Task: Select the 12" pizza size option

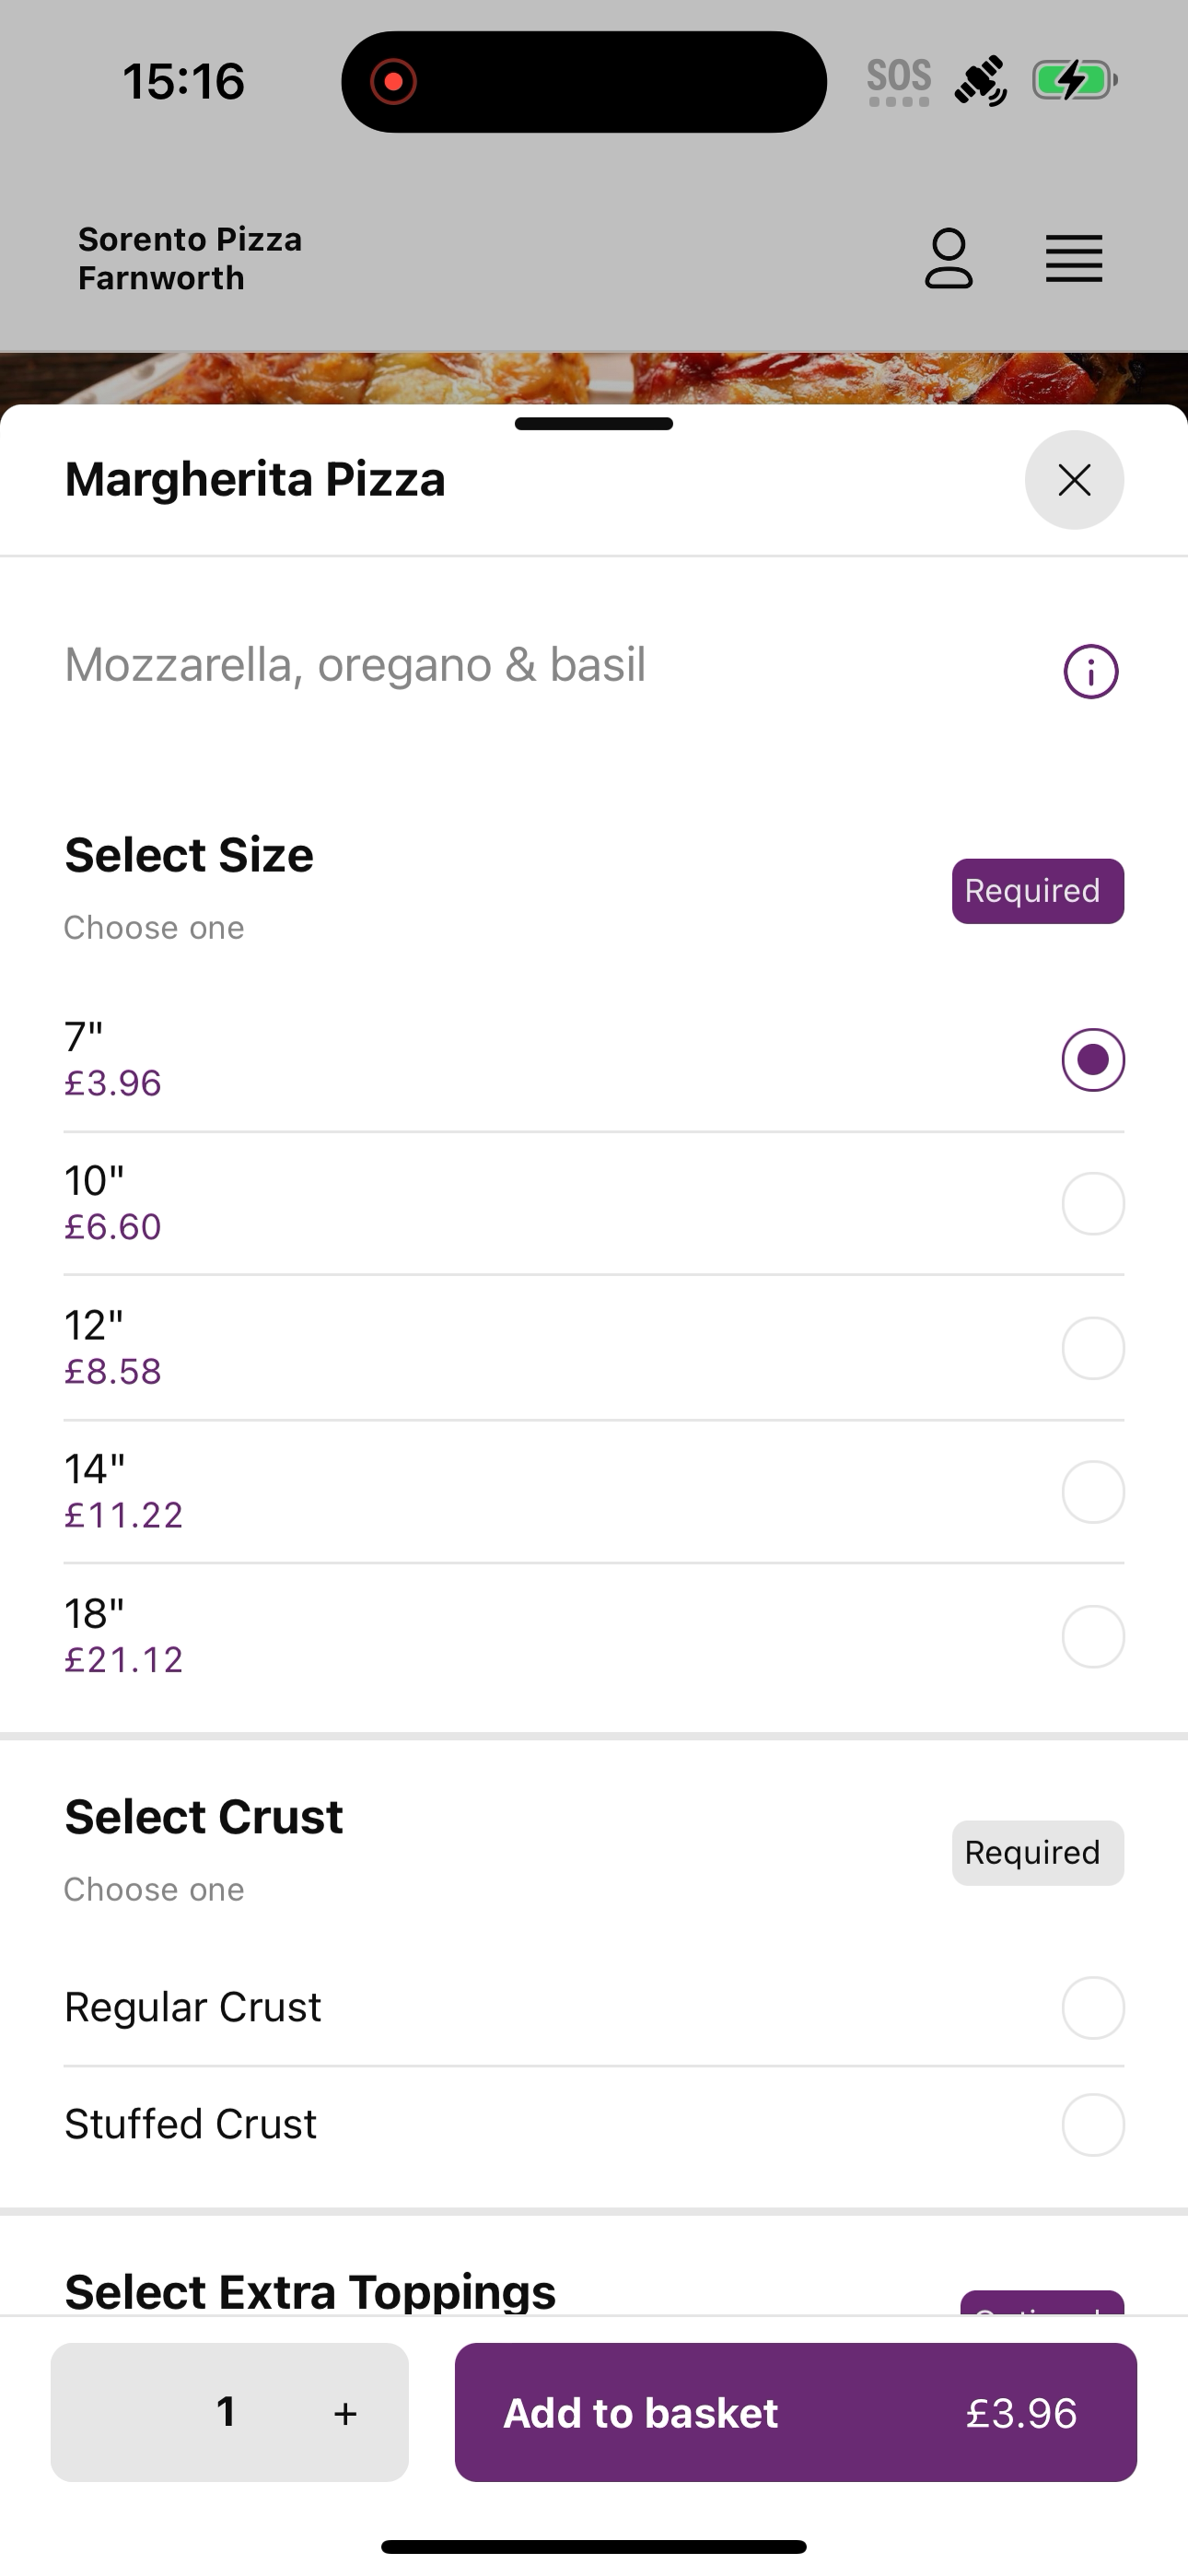Action: point(594,1348)
